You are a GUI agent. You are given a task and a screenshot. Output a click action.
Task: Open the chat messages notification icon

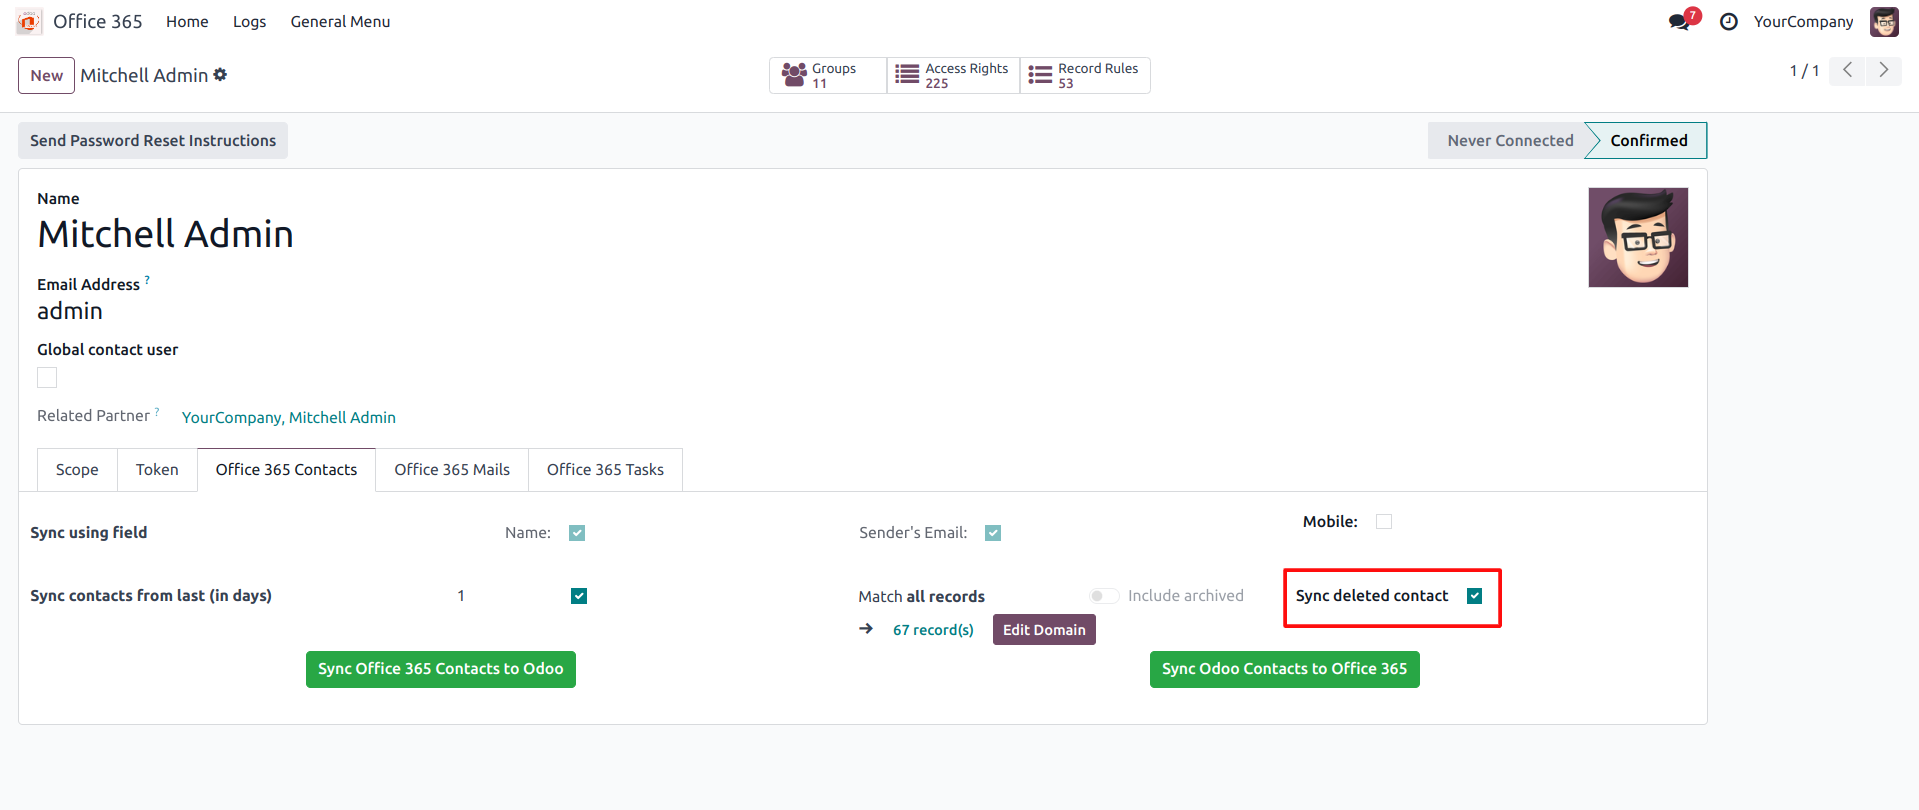(x=1680, y=22)
